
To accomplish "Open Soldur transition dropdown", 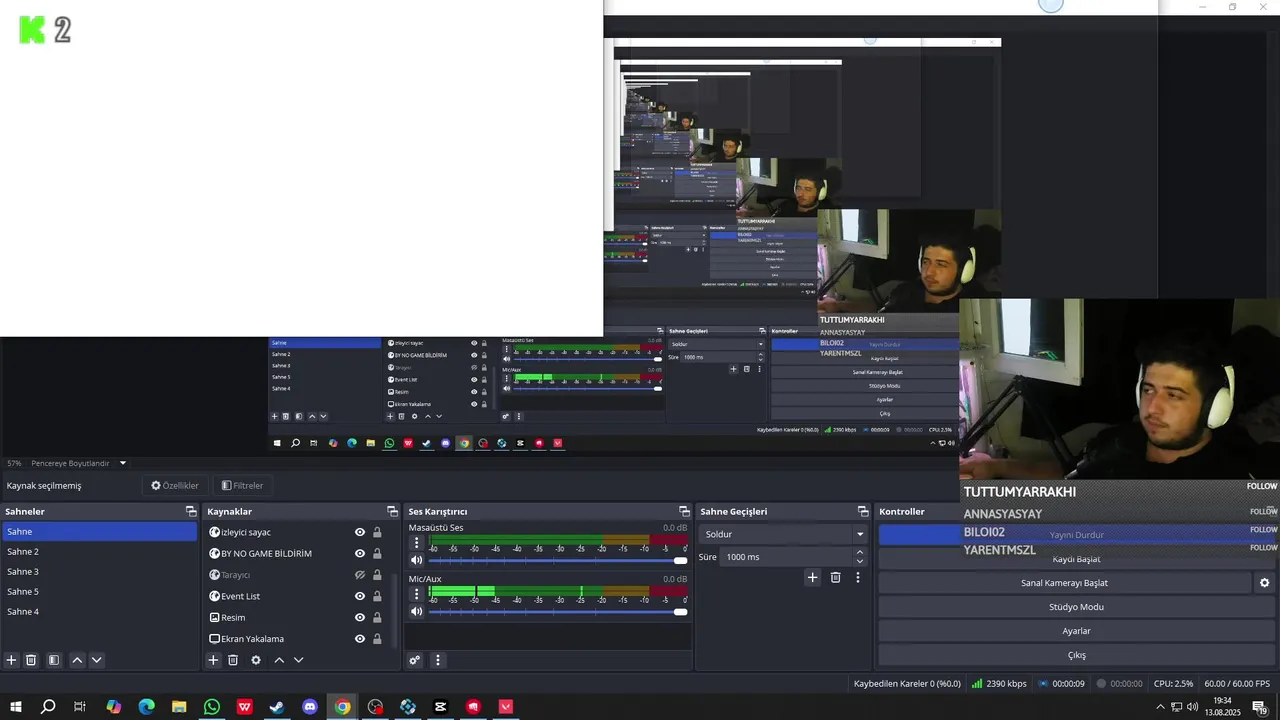I will click(783, 534).
